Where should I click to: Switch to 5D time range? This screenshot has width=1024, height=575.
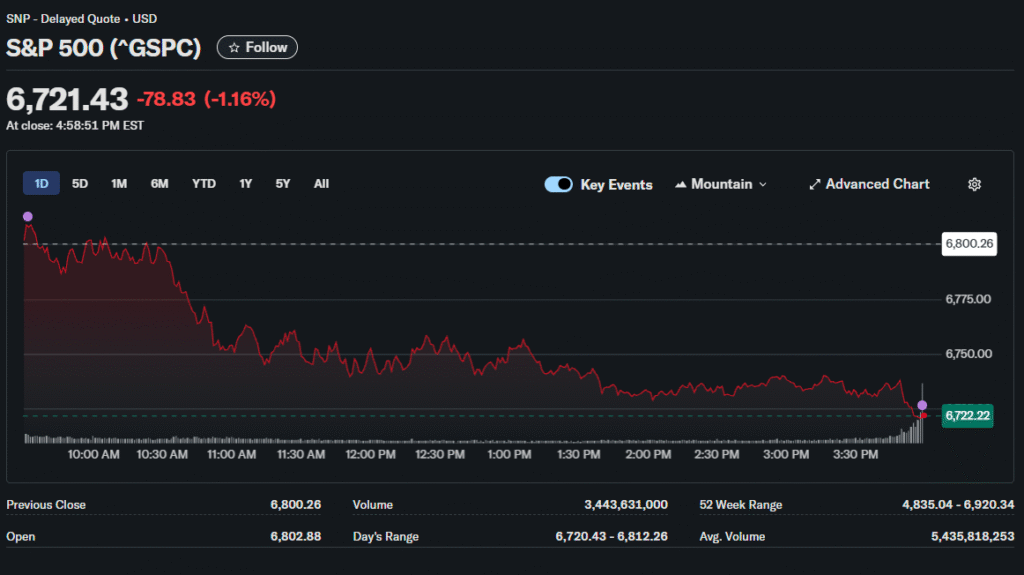coord(80,184)
